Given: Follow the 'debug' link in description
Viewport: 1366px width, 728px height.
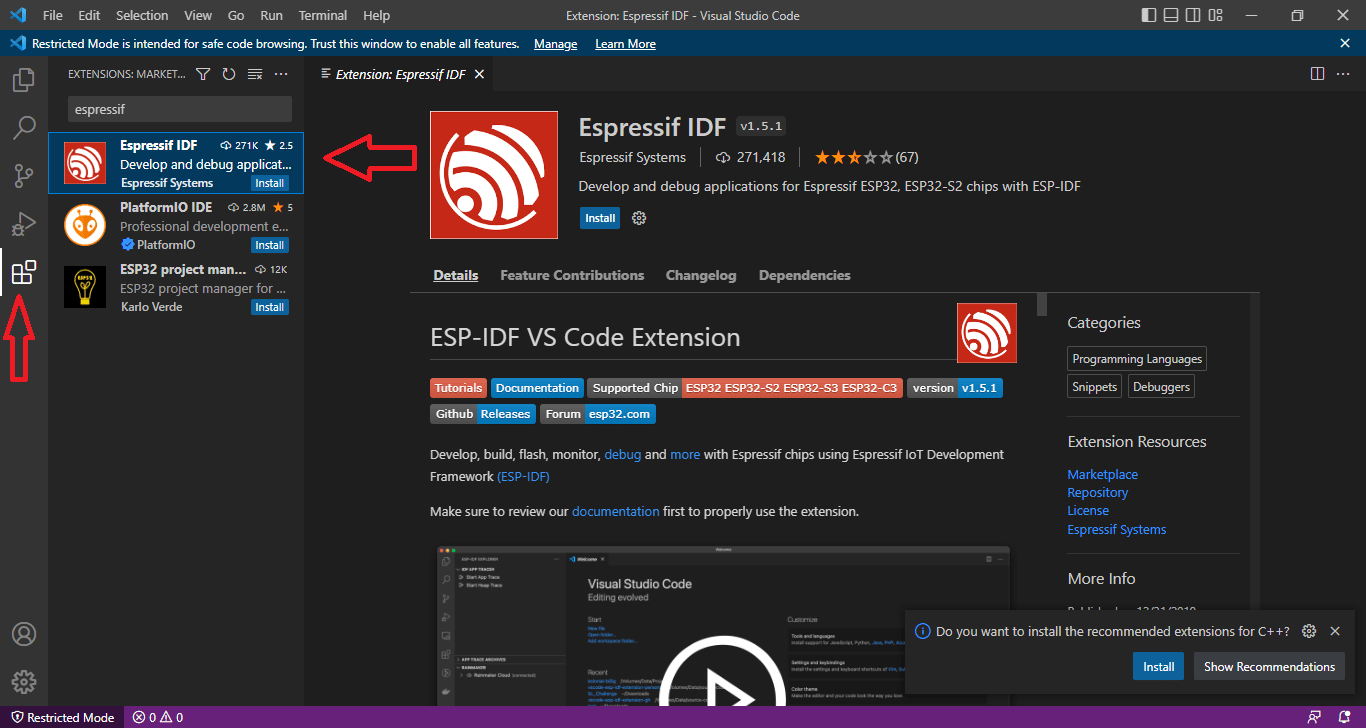Looking at the screenshot, I should coord(622,454).
